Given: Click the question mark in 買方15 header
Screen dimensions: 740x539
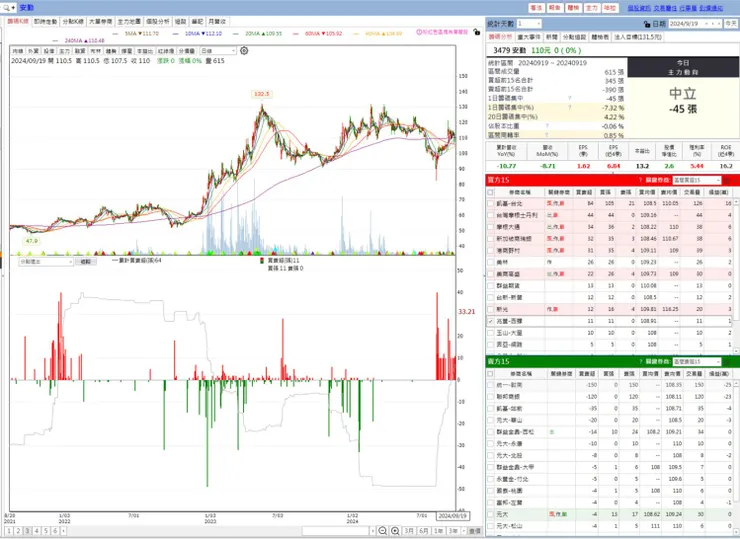Looking at the screenshot, I should click(640, 180).
